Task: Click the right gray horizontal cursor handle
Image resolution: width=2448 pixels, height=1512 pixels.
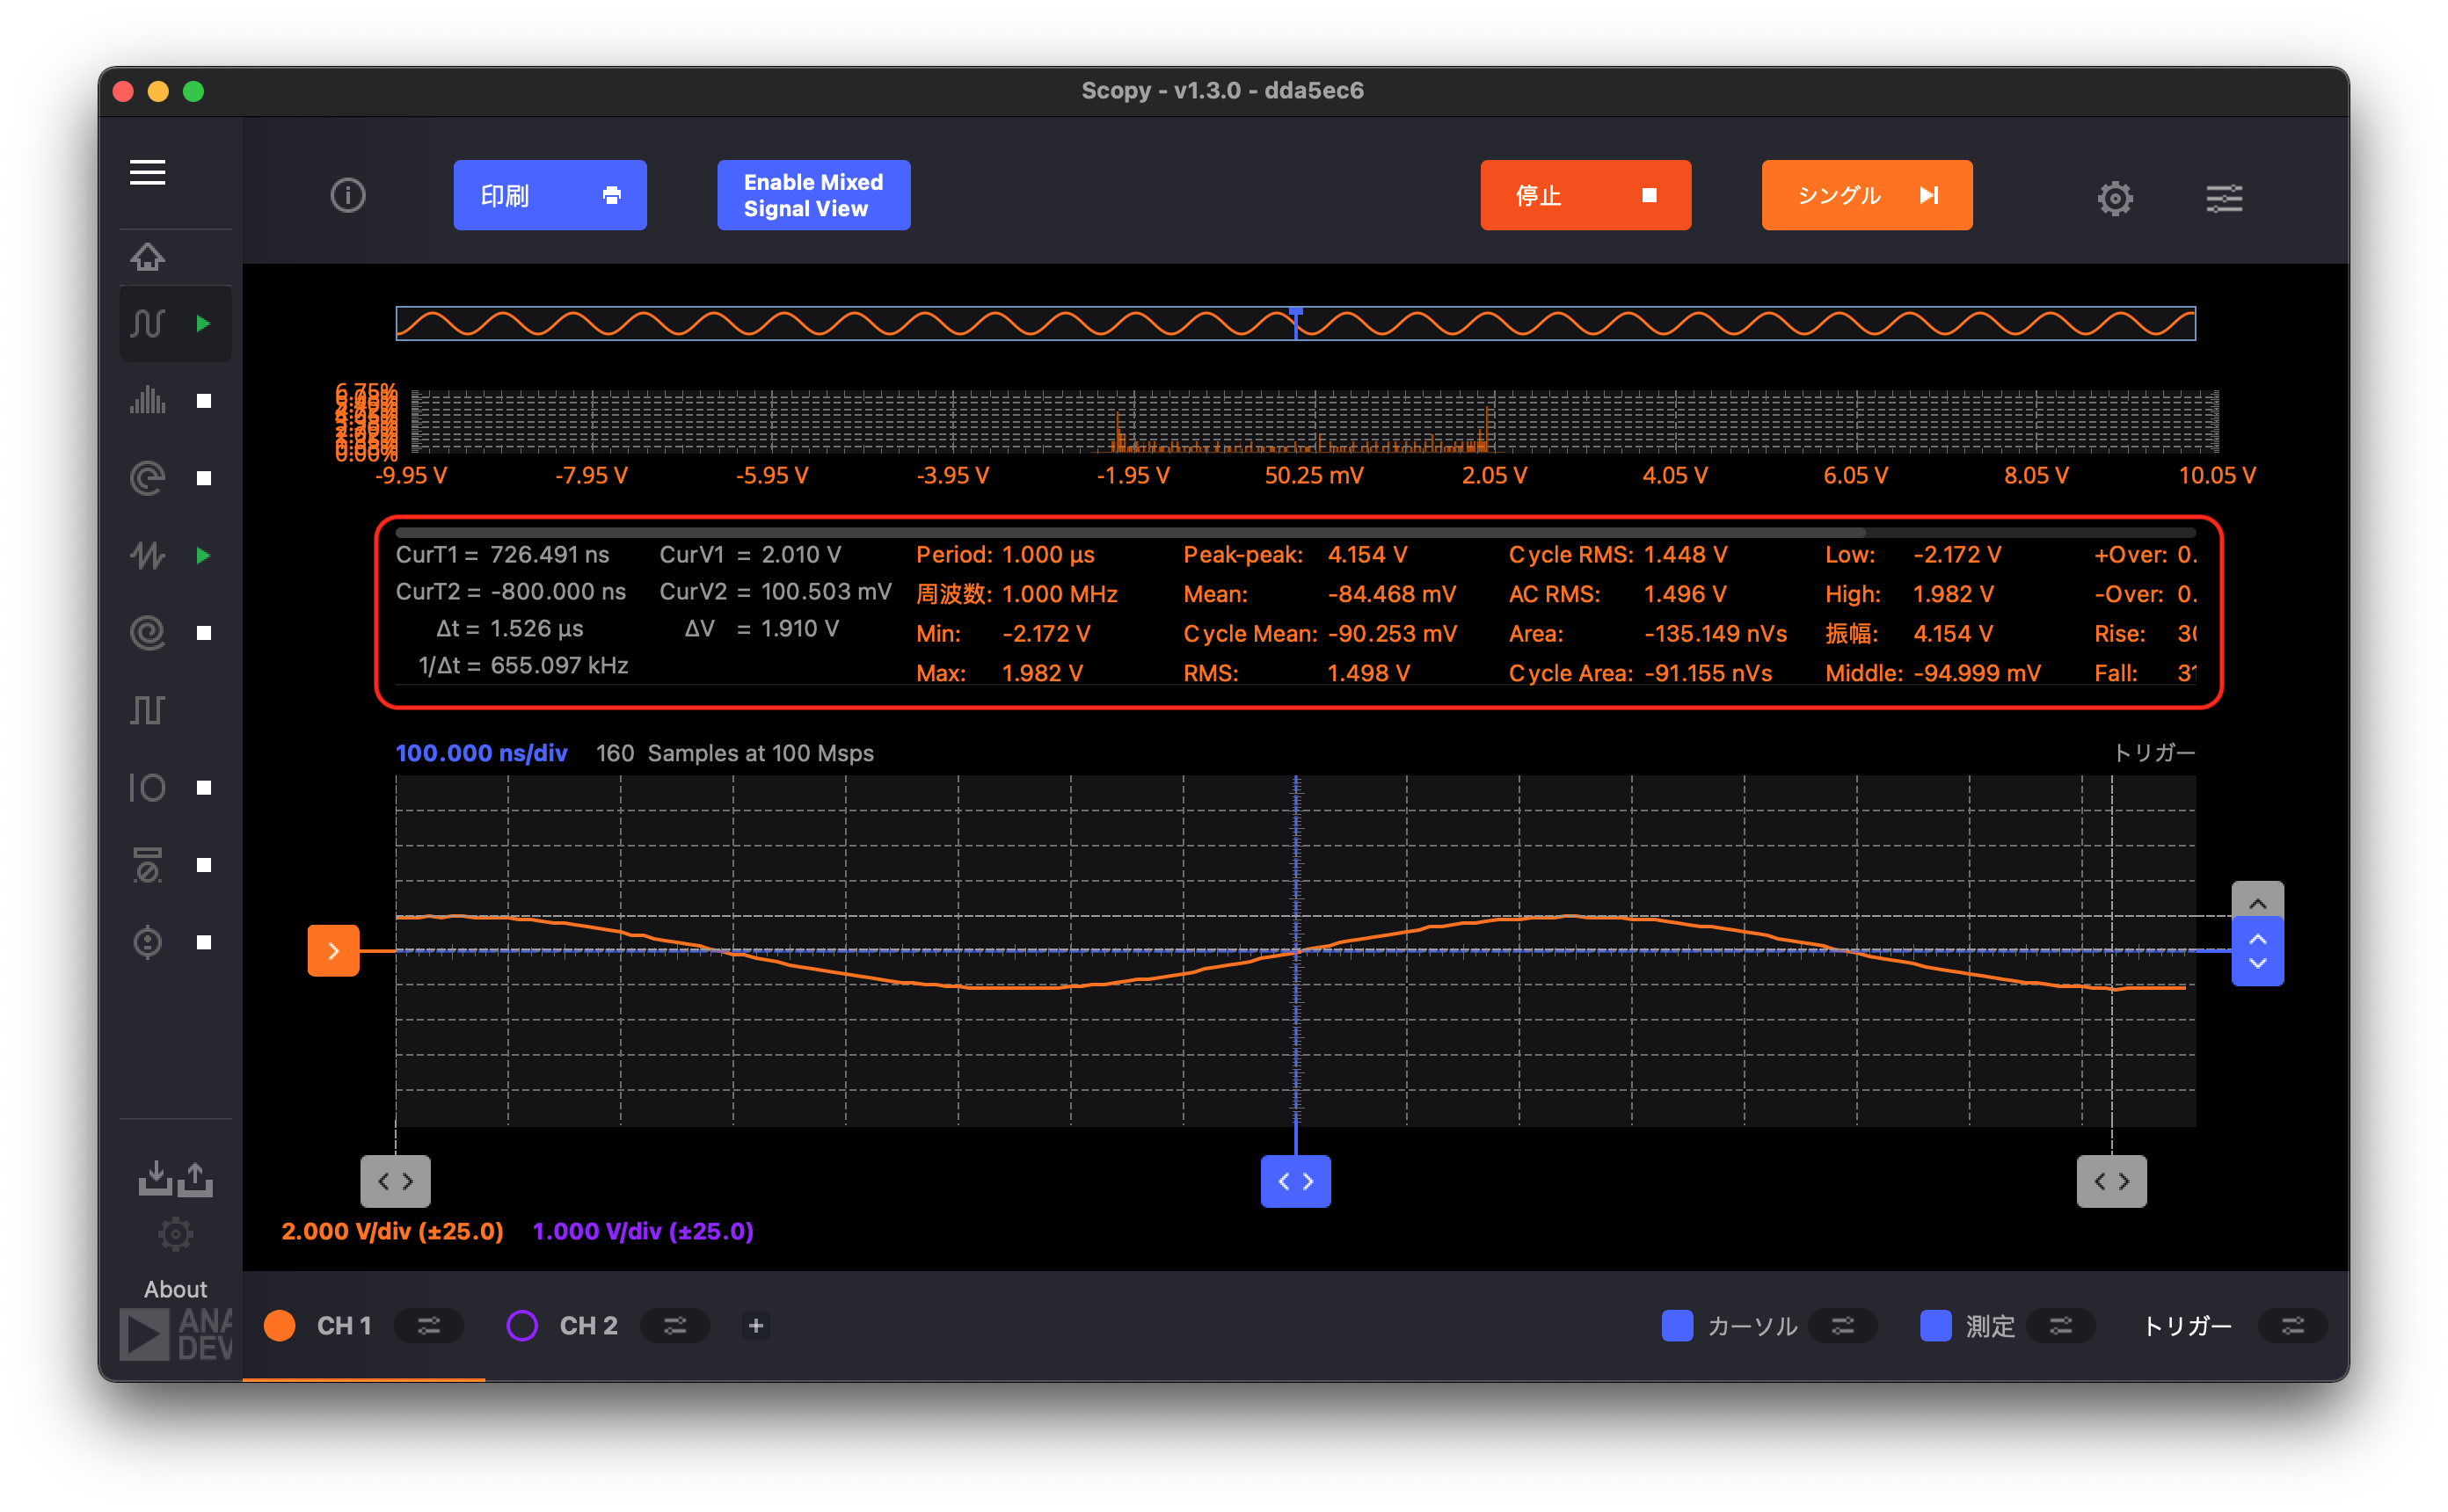Action: point(2111,1181)
